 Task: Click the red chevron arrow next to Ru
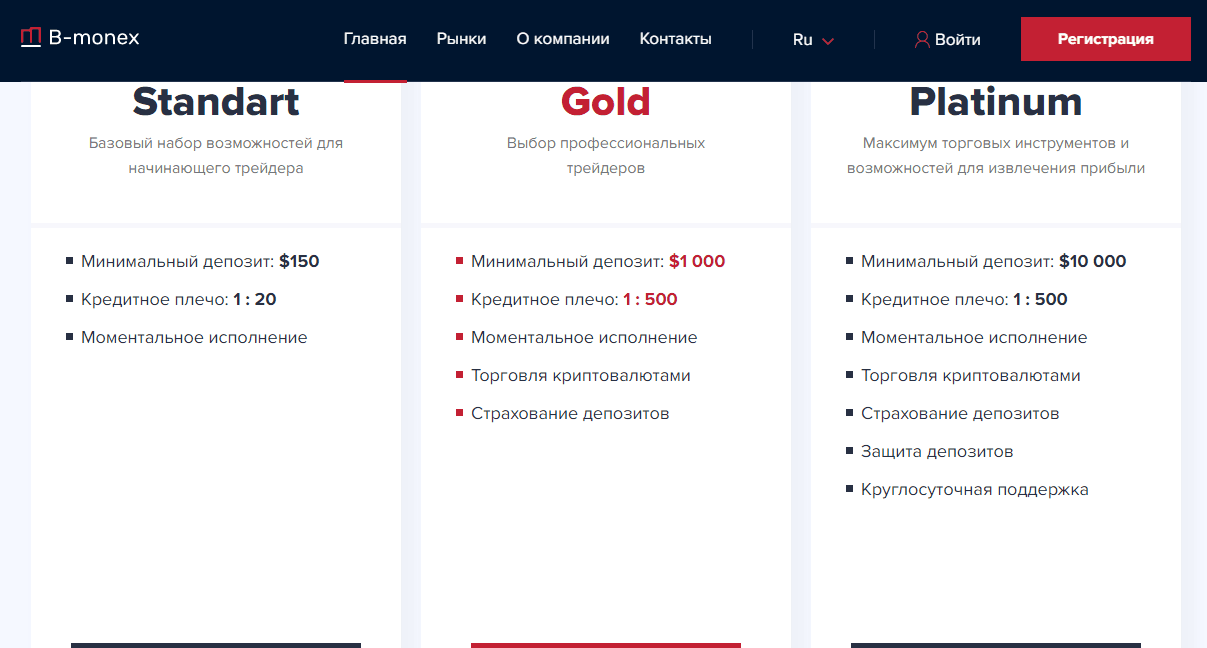point(828,41)
